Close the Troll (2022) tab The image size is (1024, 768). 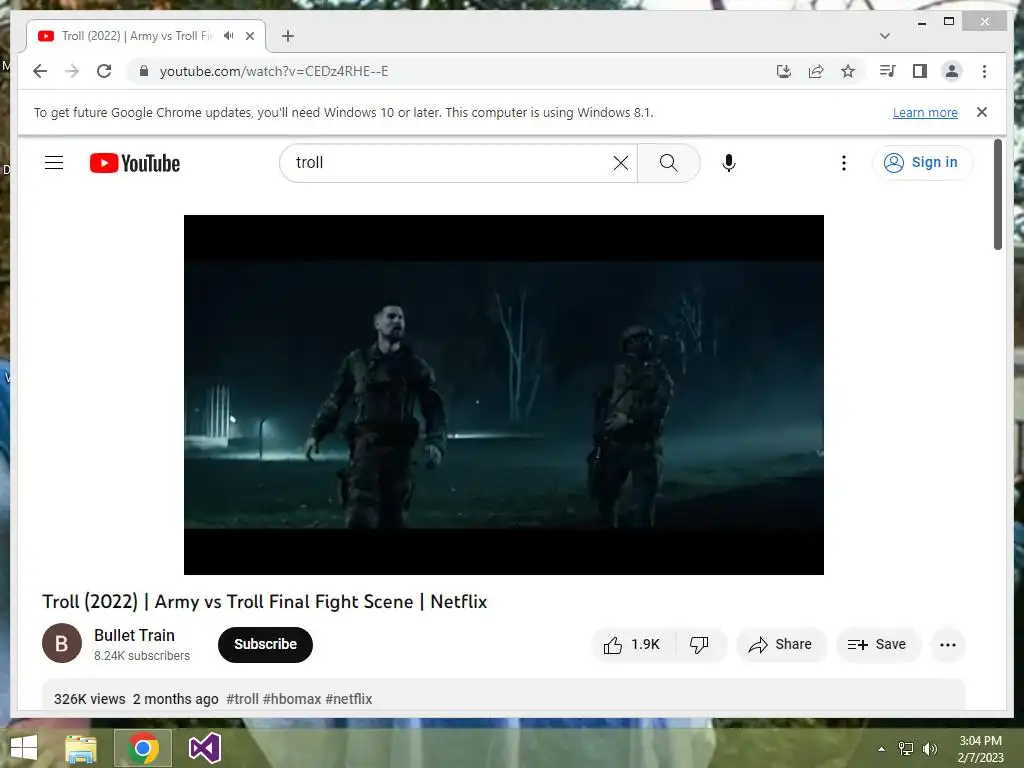[249, 36]
